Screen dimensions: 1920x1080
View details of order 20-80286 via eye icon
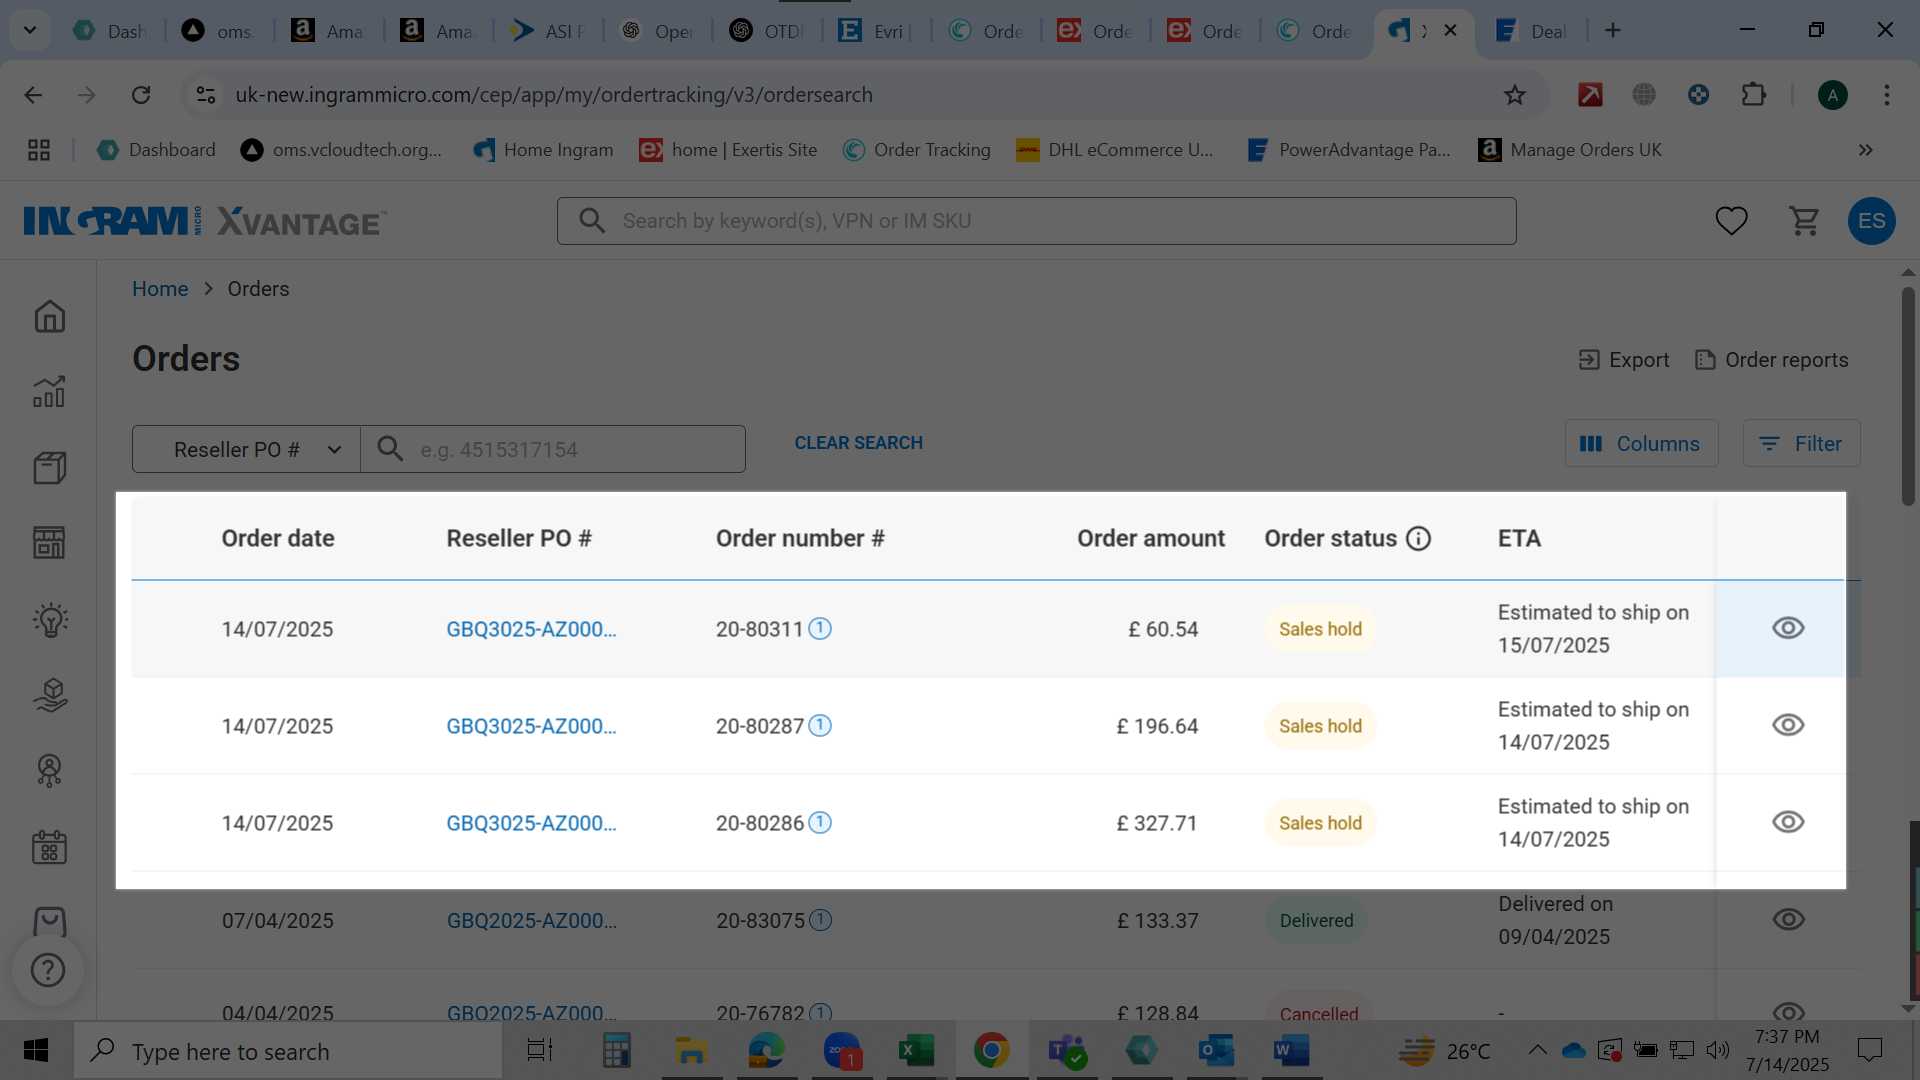pos(1788,822)
